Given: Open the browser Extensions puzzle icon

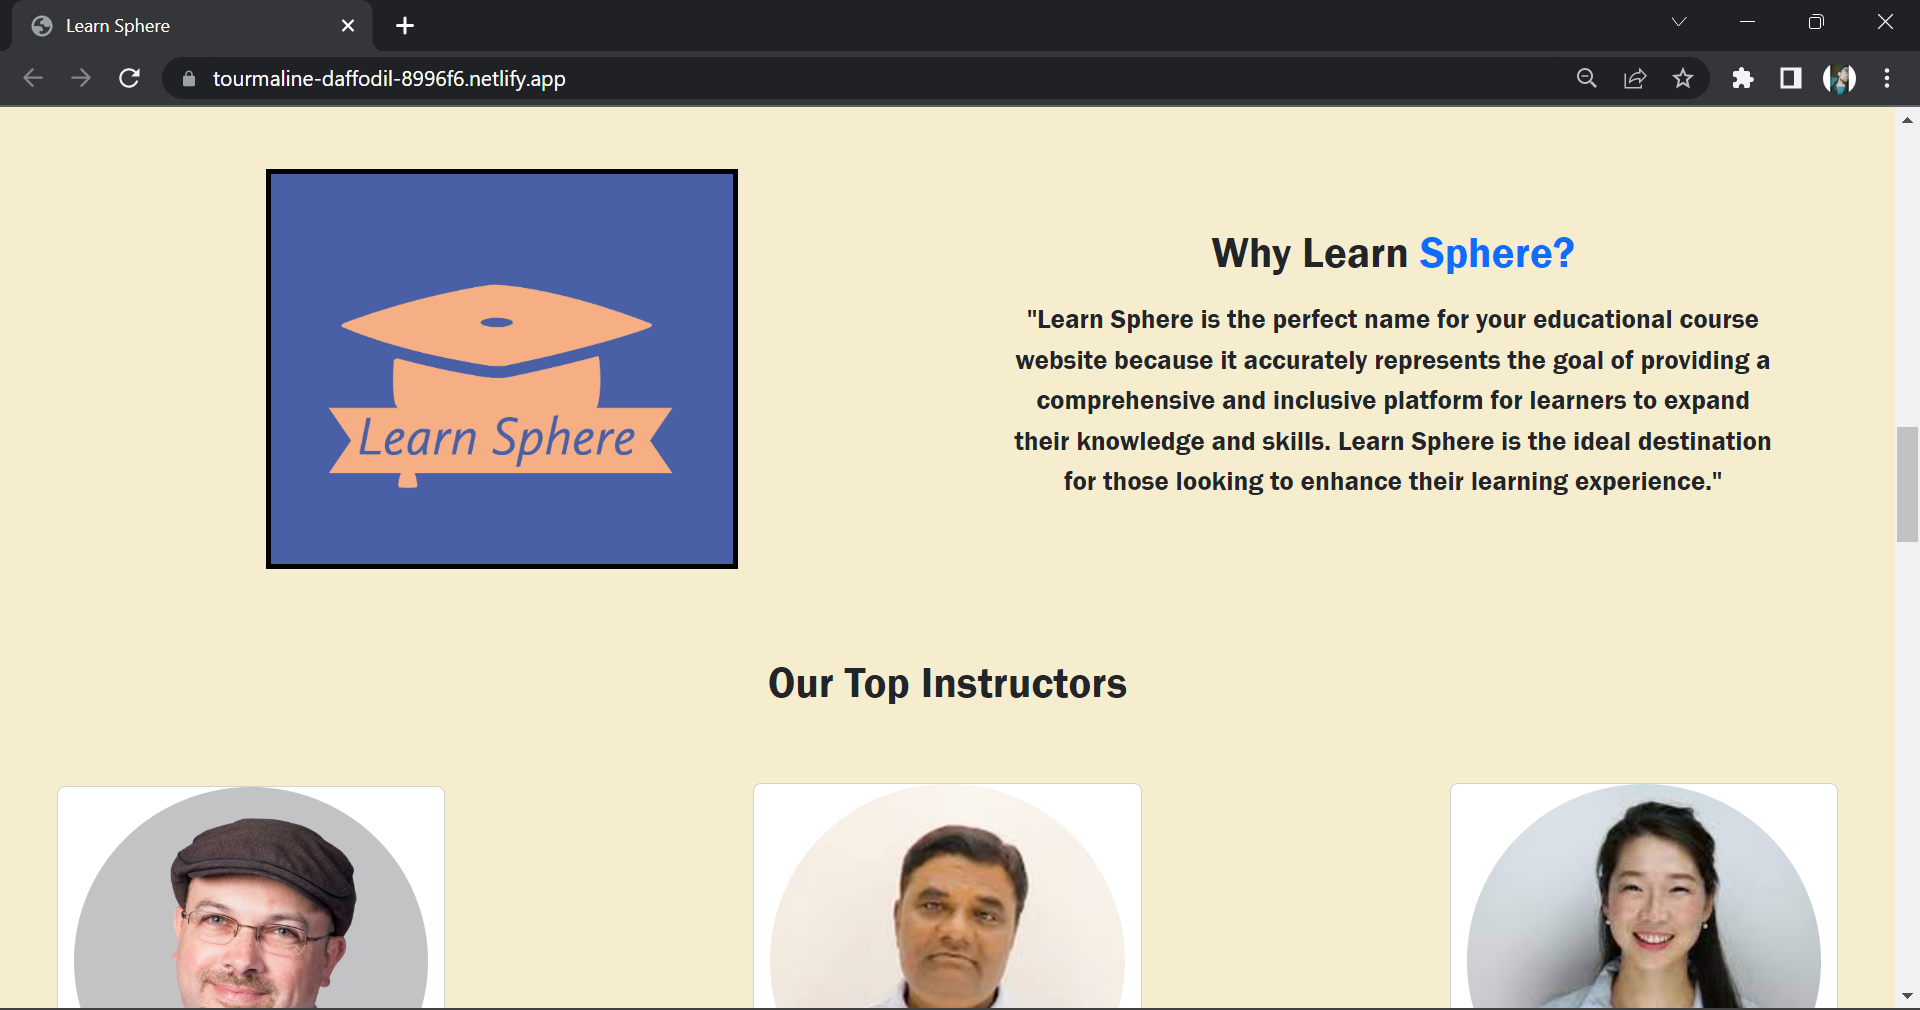Looking at the screenshot, I should [1743, 78].
